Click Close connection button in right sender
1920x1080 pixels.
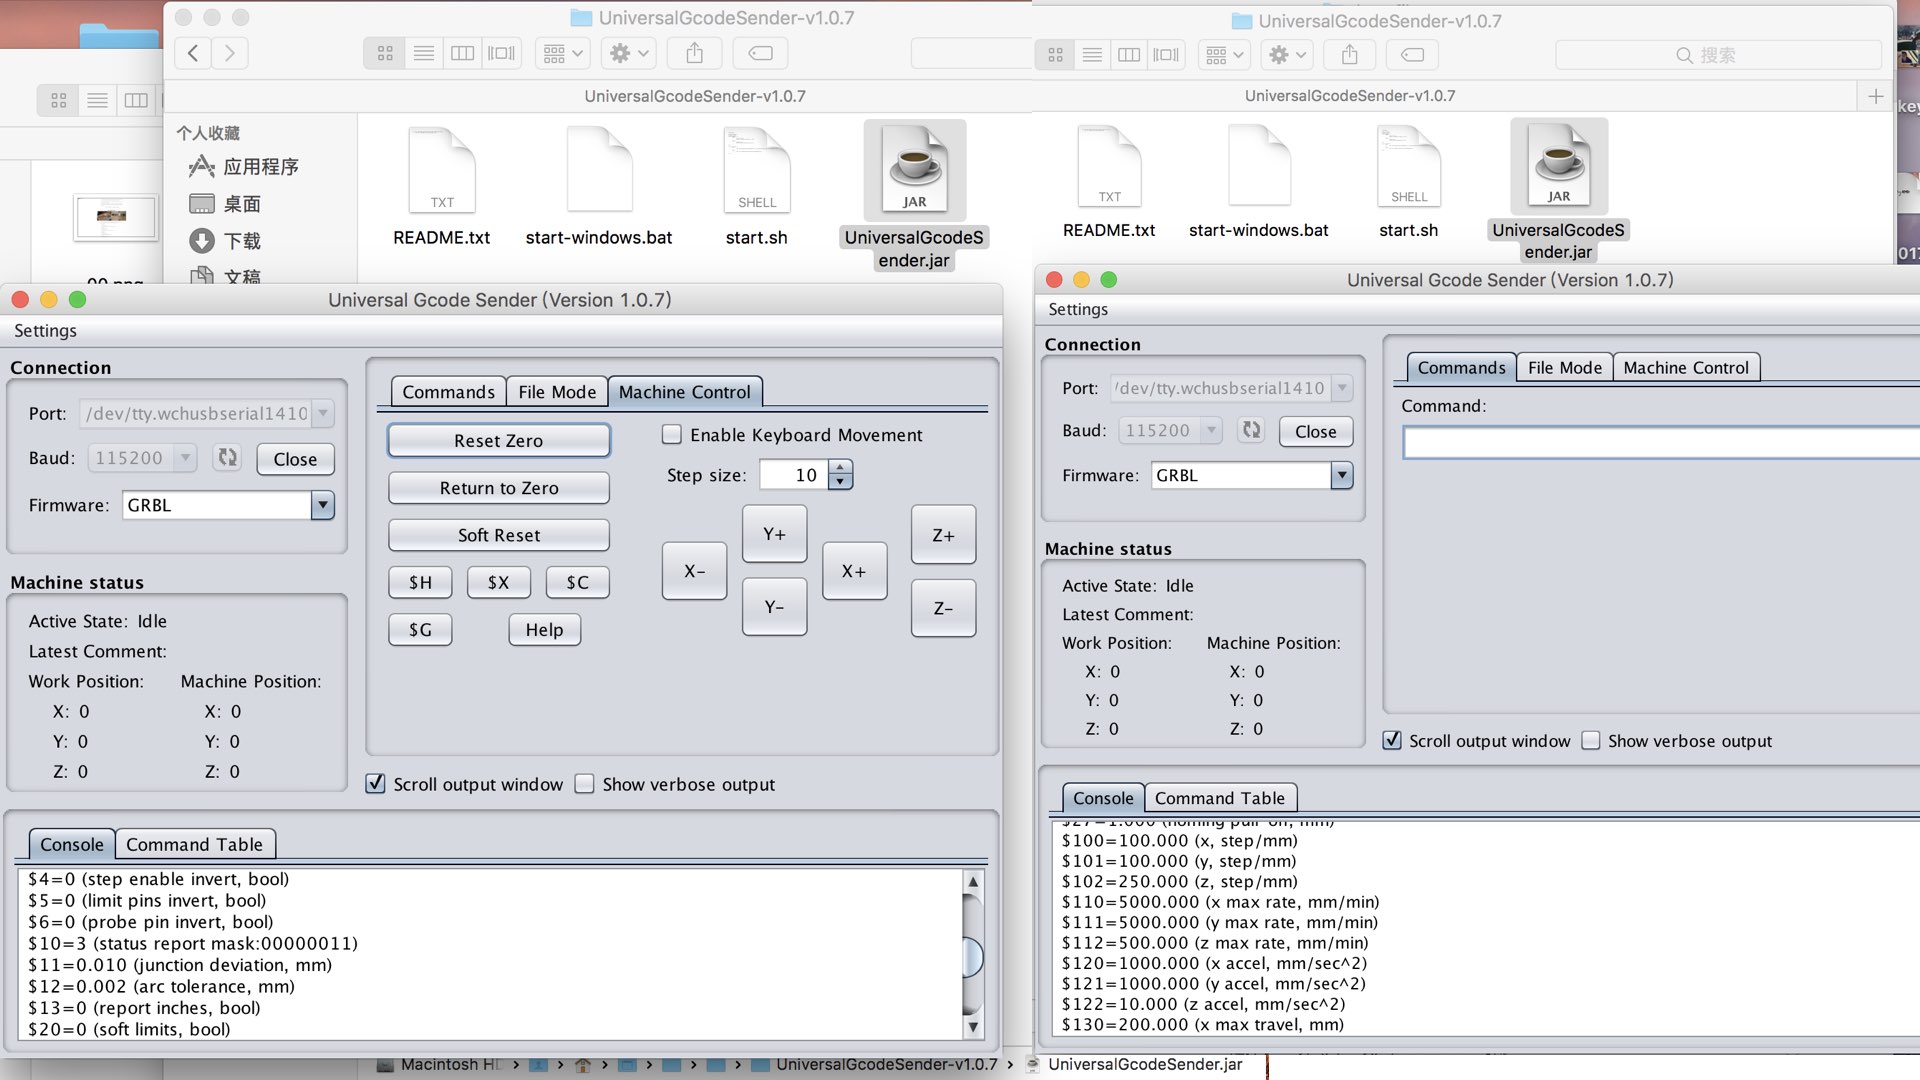(1315, 431)
